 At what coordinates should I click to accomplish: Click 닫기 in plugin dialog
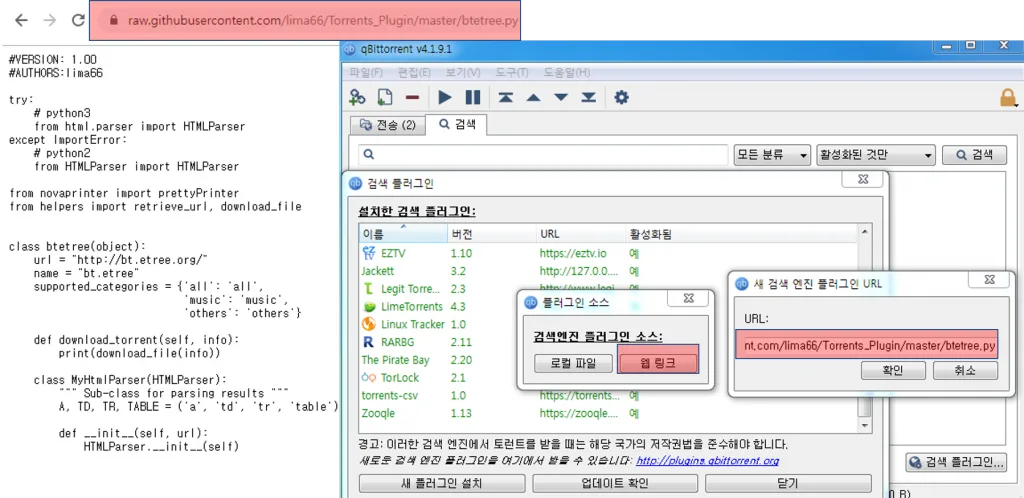click(788, 484)
